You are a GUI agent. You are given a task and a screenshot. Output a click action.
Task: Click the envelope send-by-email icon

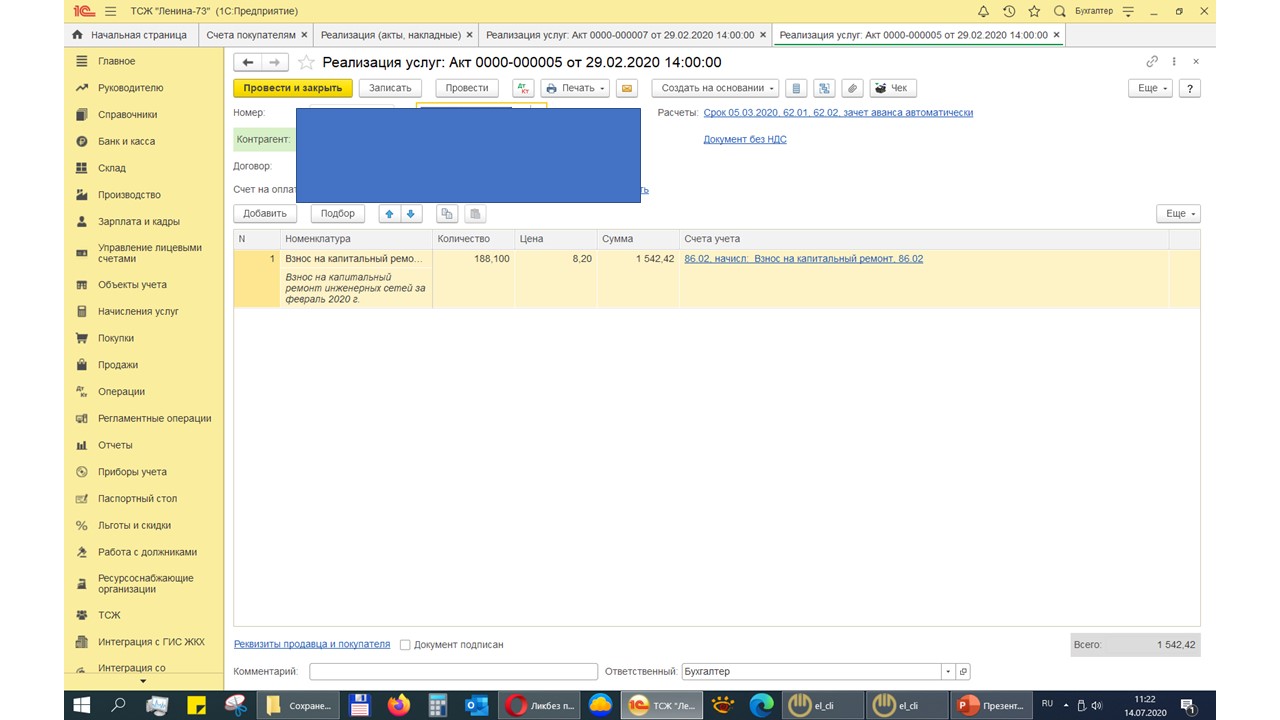627,88
